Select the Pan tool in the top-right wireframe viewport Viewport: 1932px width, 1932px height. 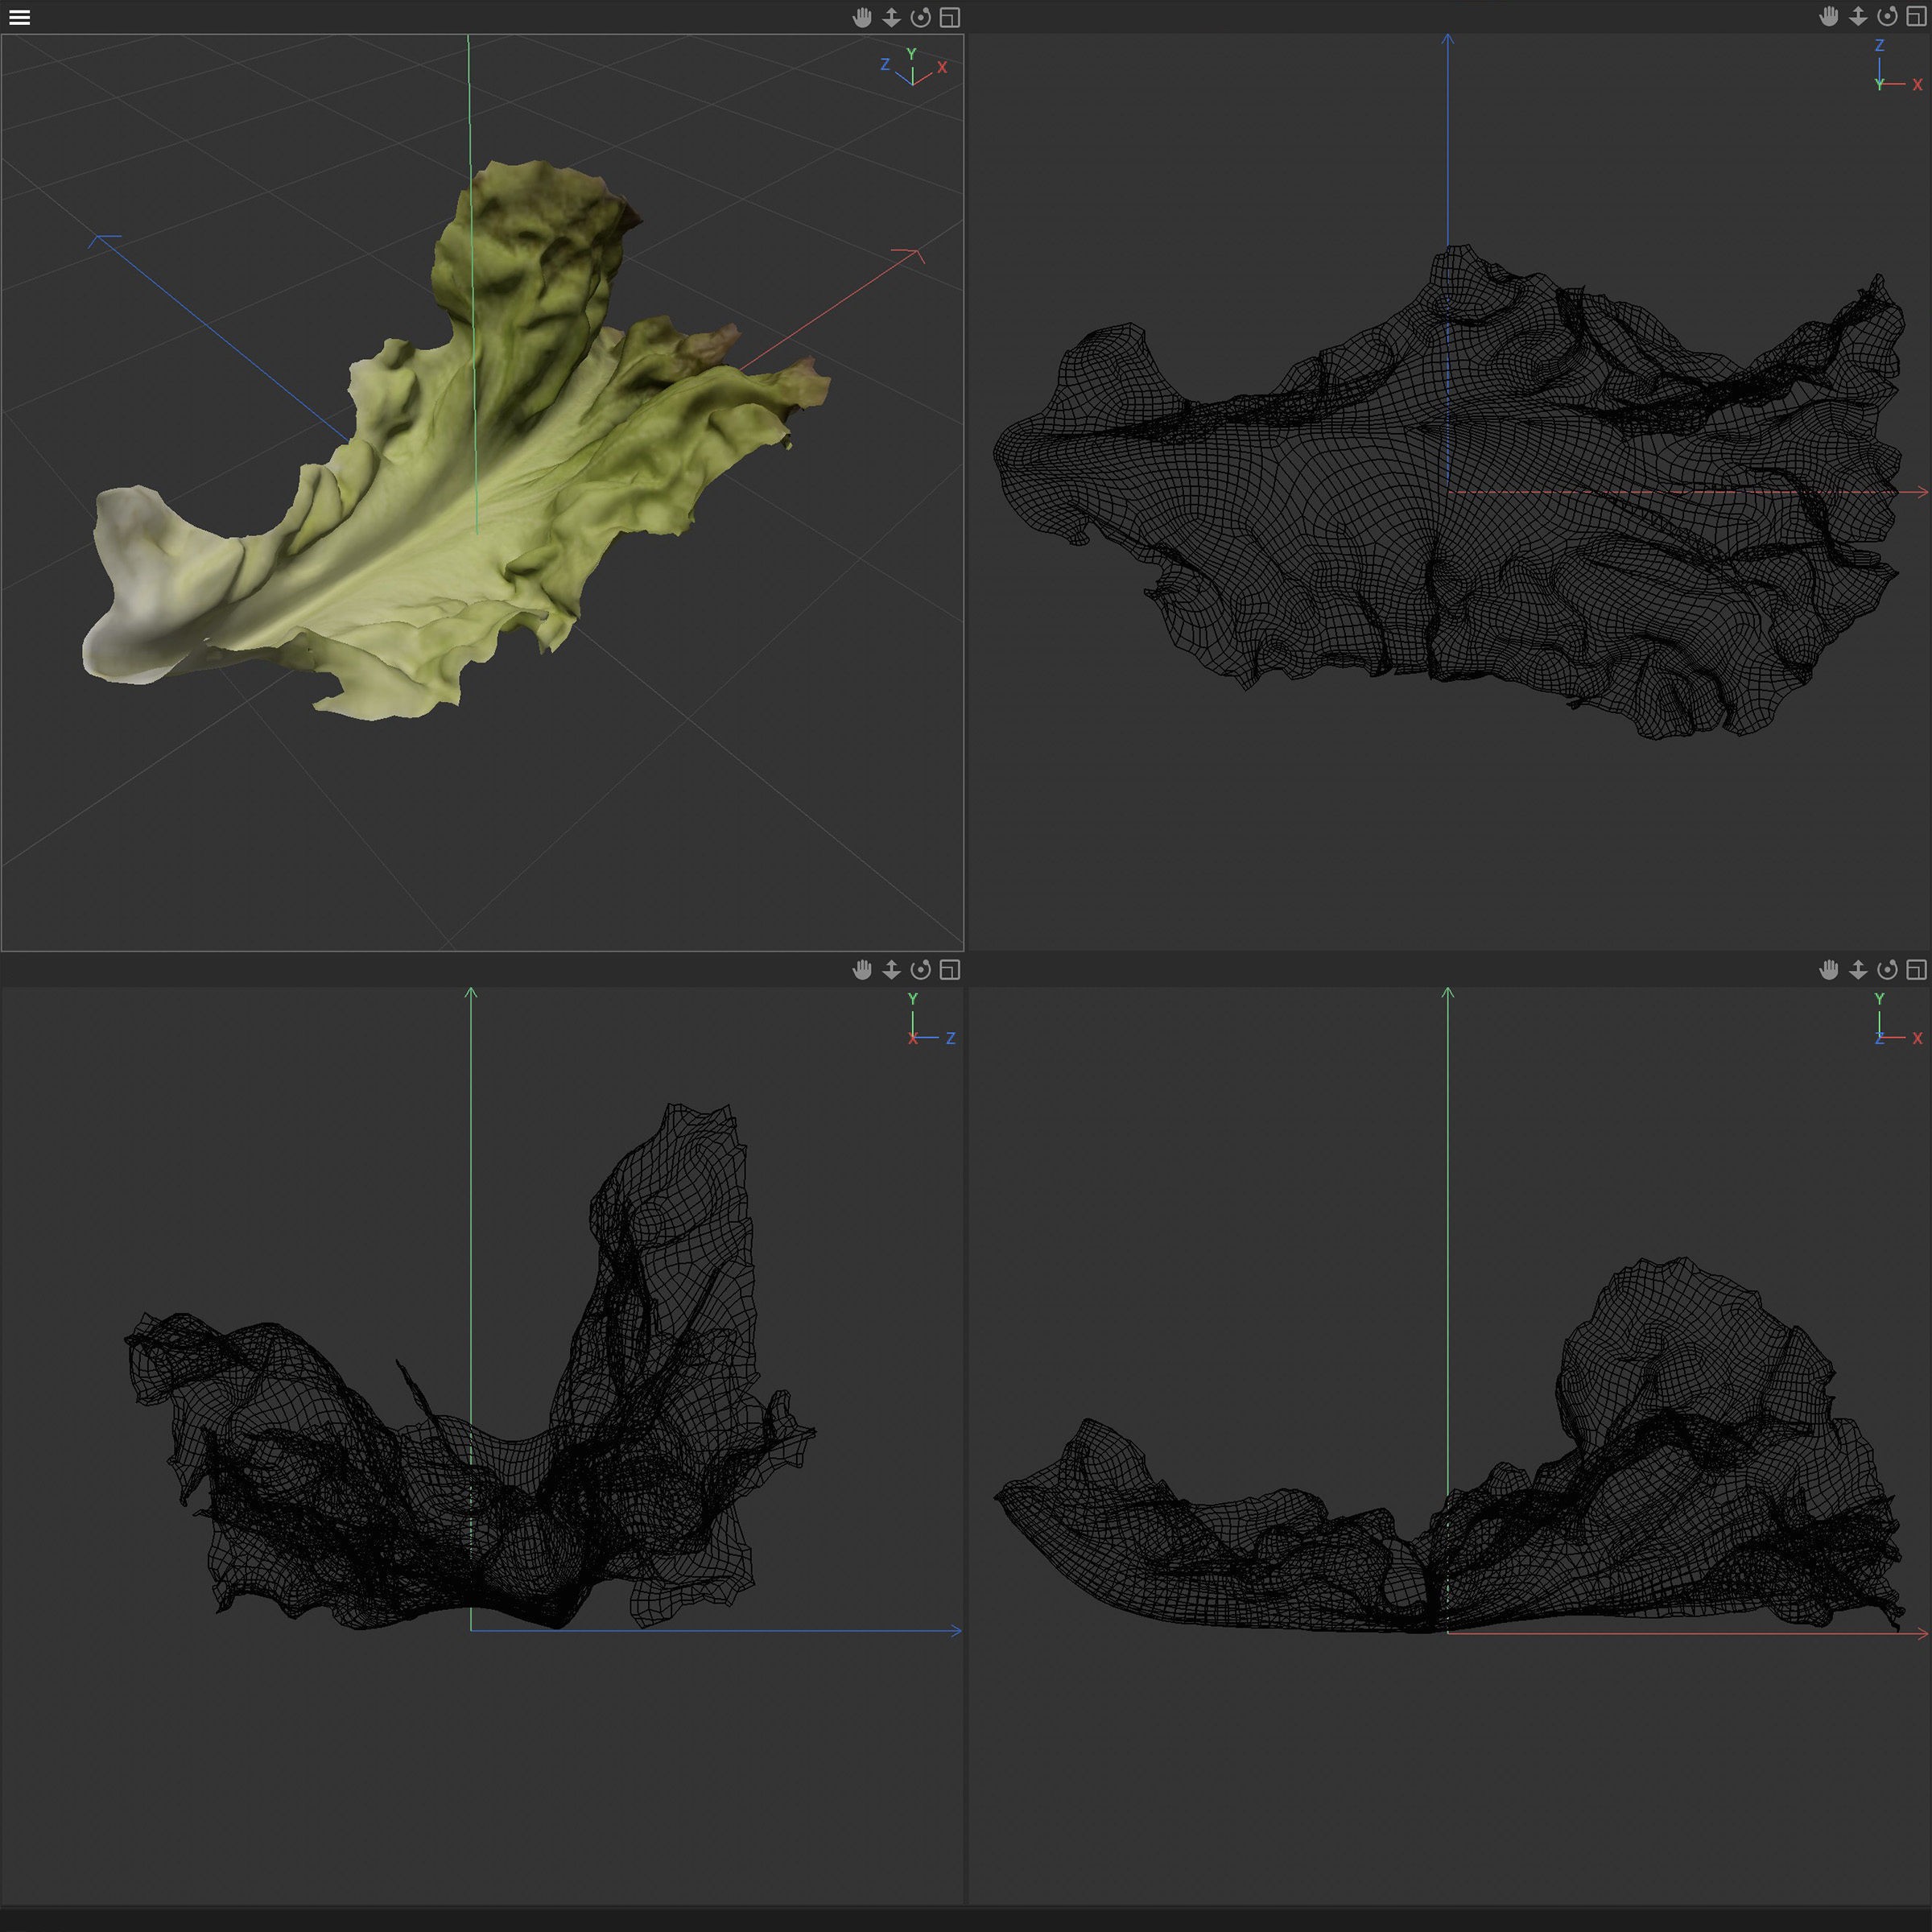(1827, 17)
